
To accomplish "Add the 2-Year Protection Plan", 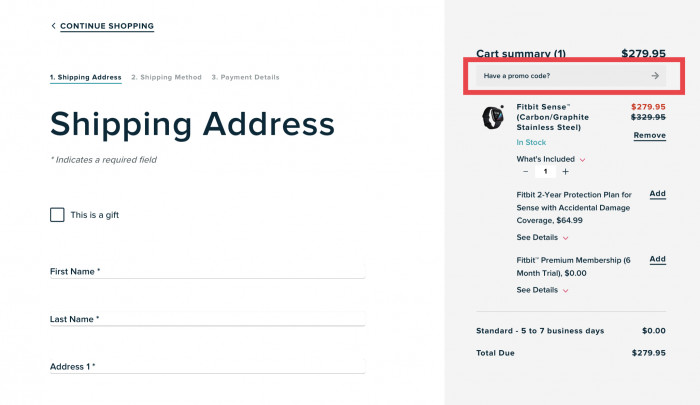I will coord(657,194).
